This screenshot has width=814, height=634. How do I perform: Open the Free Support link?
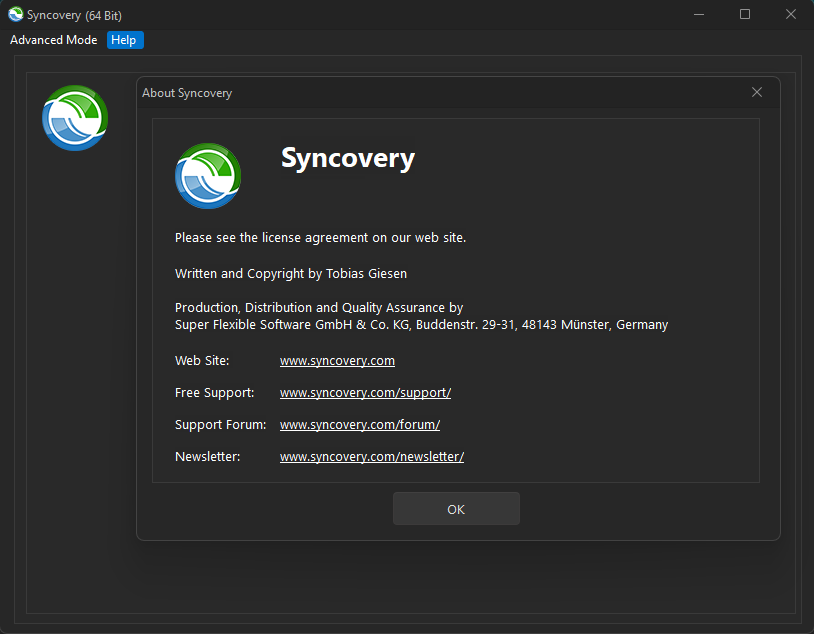tap(365, 393)
